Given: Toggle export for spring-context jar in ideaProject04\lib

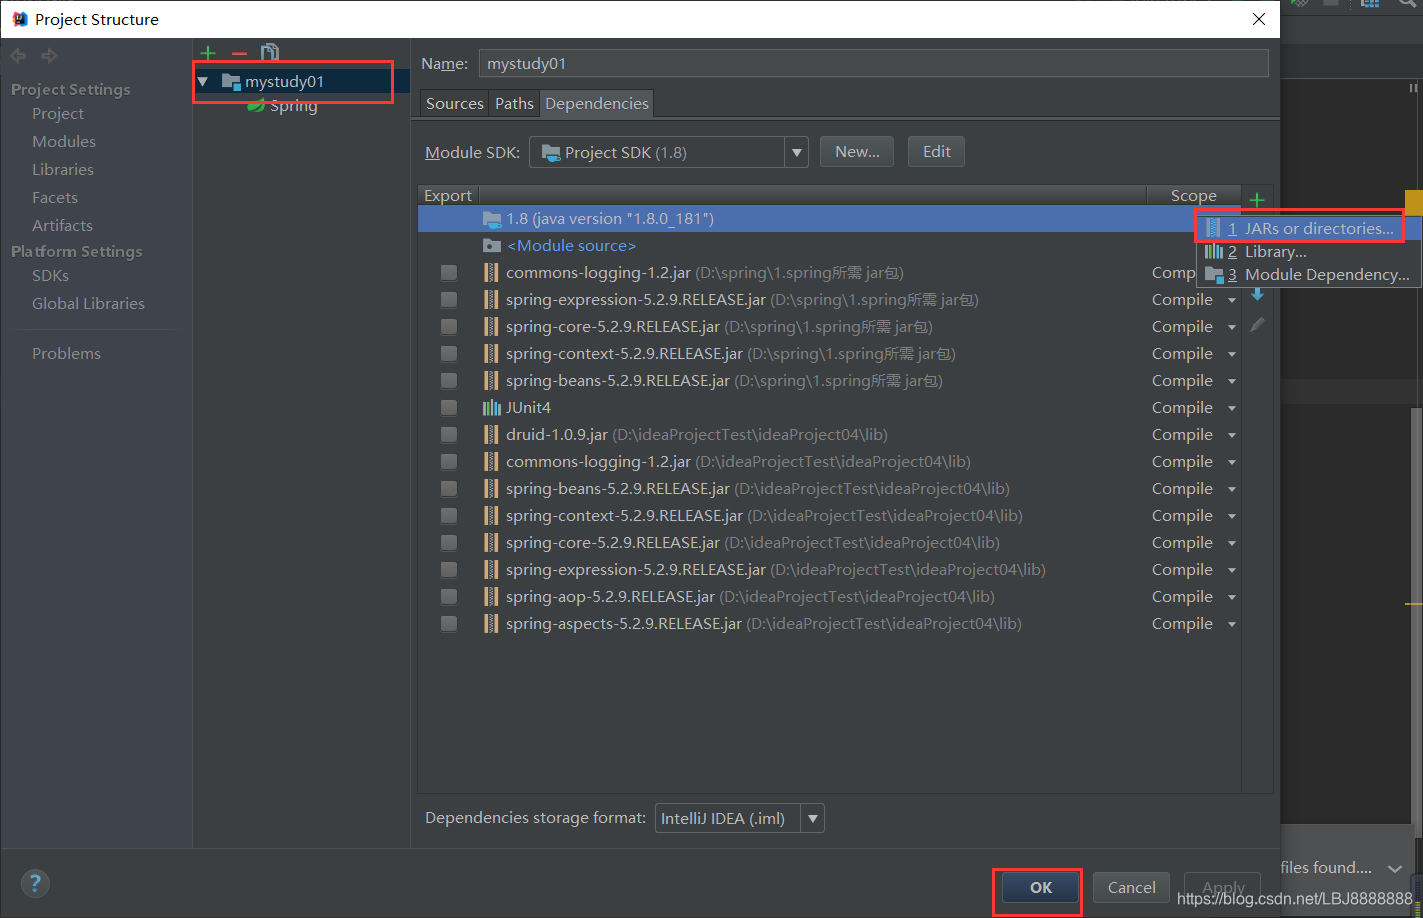Looking at the screenshot, I should 449,516.
